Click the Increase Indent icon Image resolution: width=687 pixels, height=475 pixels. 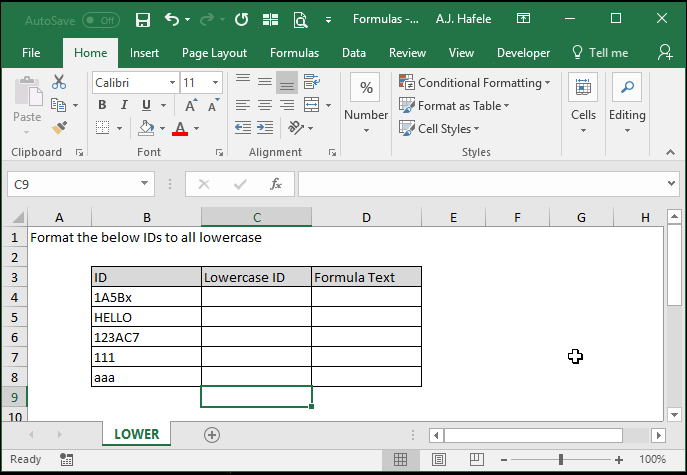point(265,128)
